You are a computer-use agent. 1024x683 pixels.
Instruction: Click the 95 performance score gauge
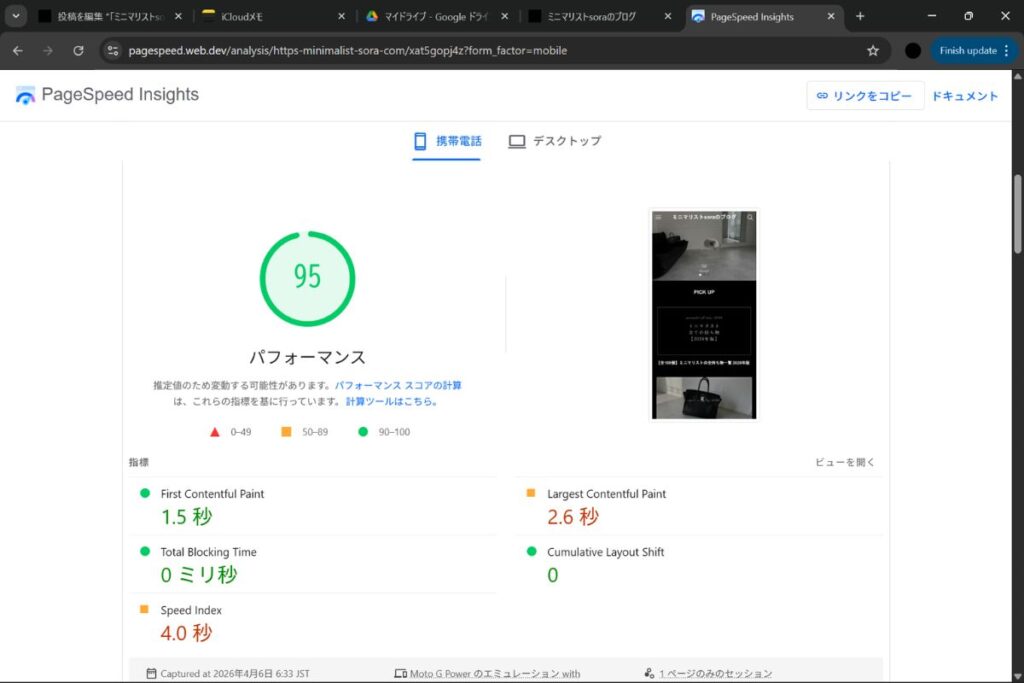[x=307, y=277]
